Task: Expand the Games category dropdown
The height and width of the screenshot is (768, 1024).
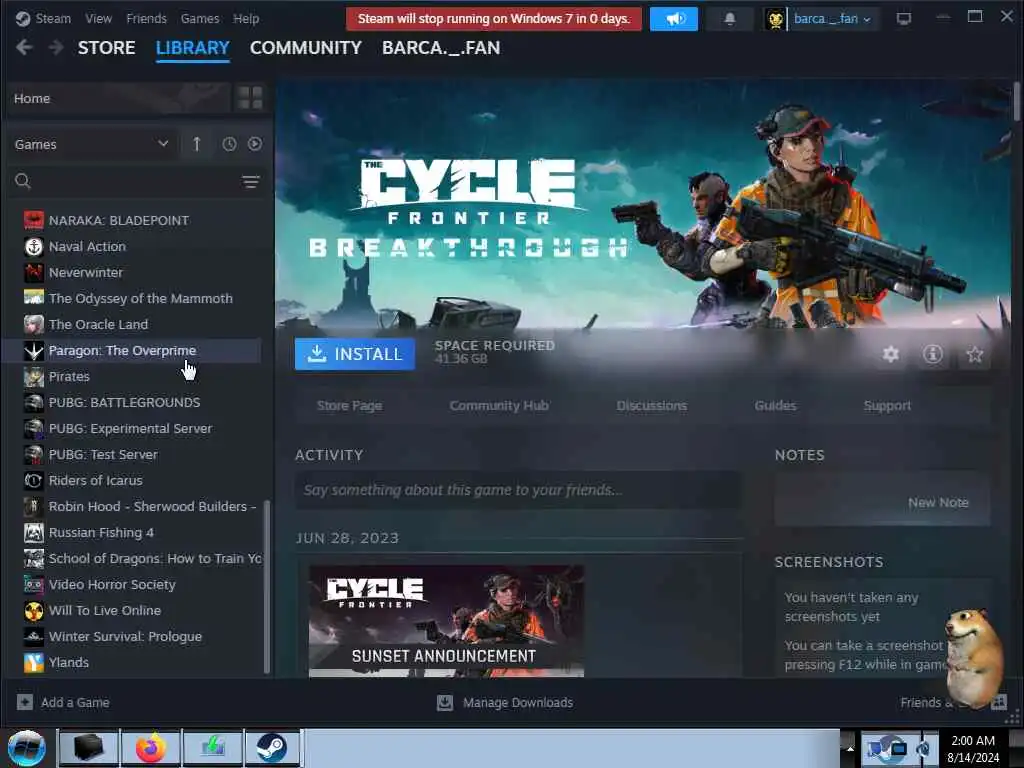Action: point(91,144)
